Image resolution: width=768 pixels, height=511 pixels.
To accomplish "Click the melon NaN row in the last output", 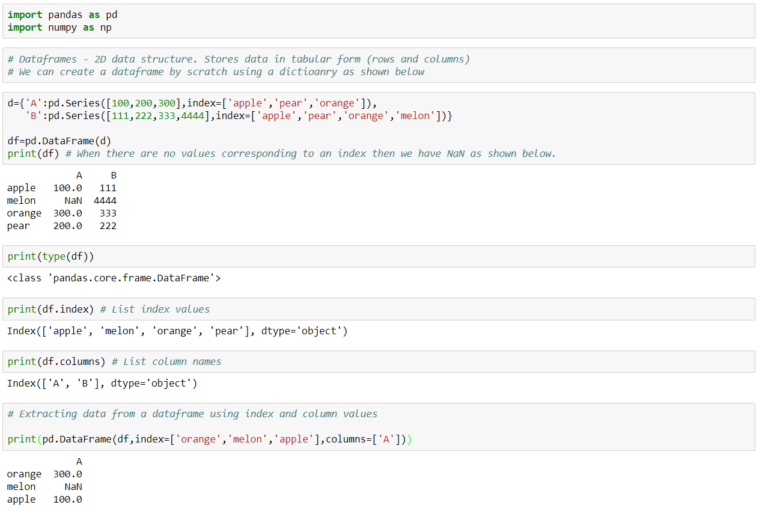I will click(44, 486).
